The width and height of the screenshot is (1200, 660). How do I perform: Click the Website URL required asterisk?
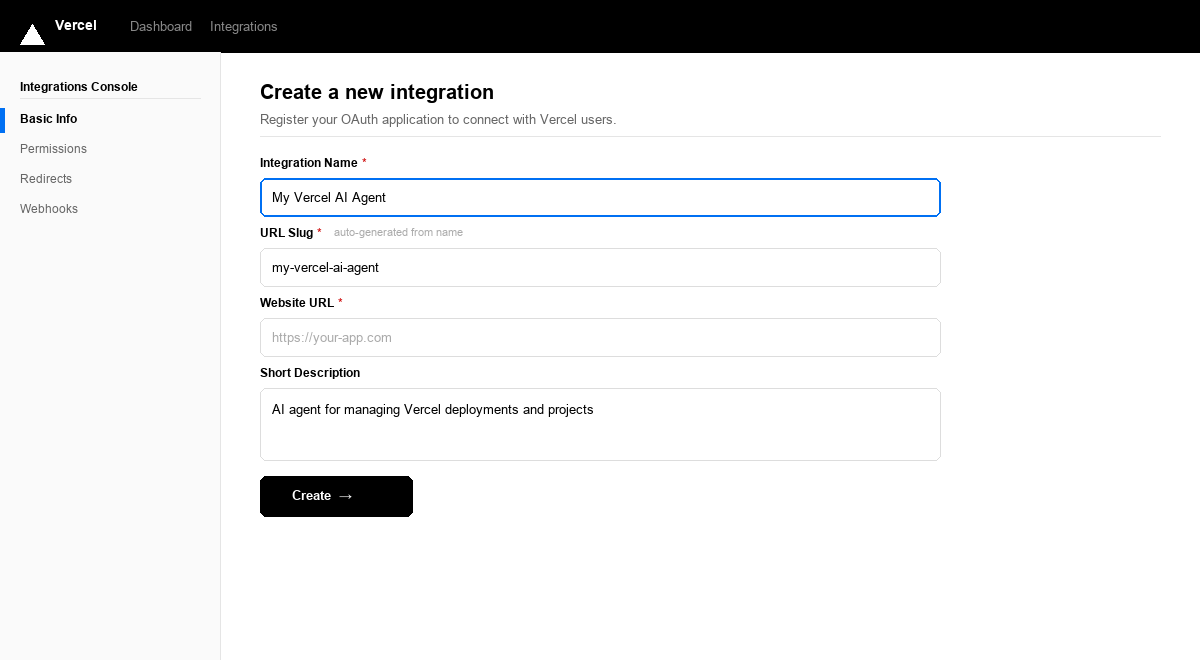tap(340, 302)
